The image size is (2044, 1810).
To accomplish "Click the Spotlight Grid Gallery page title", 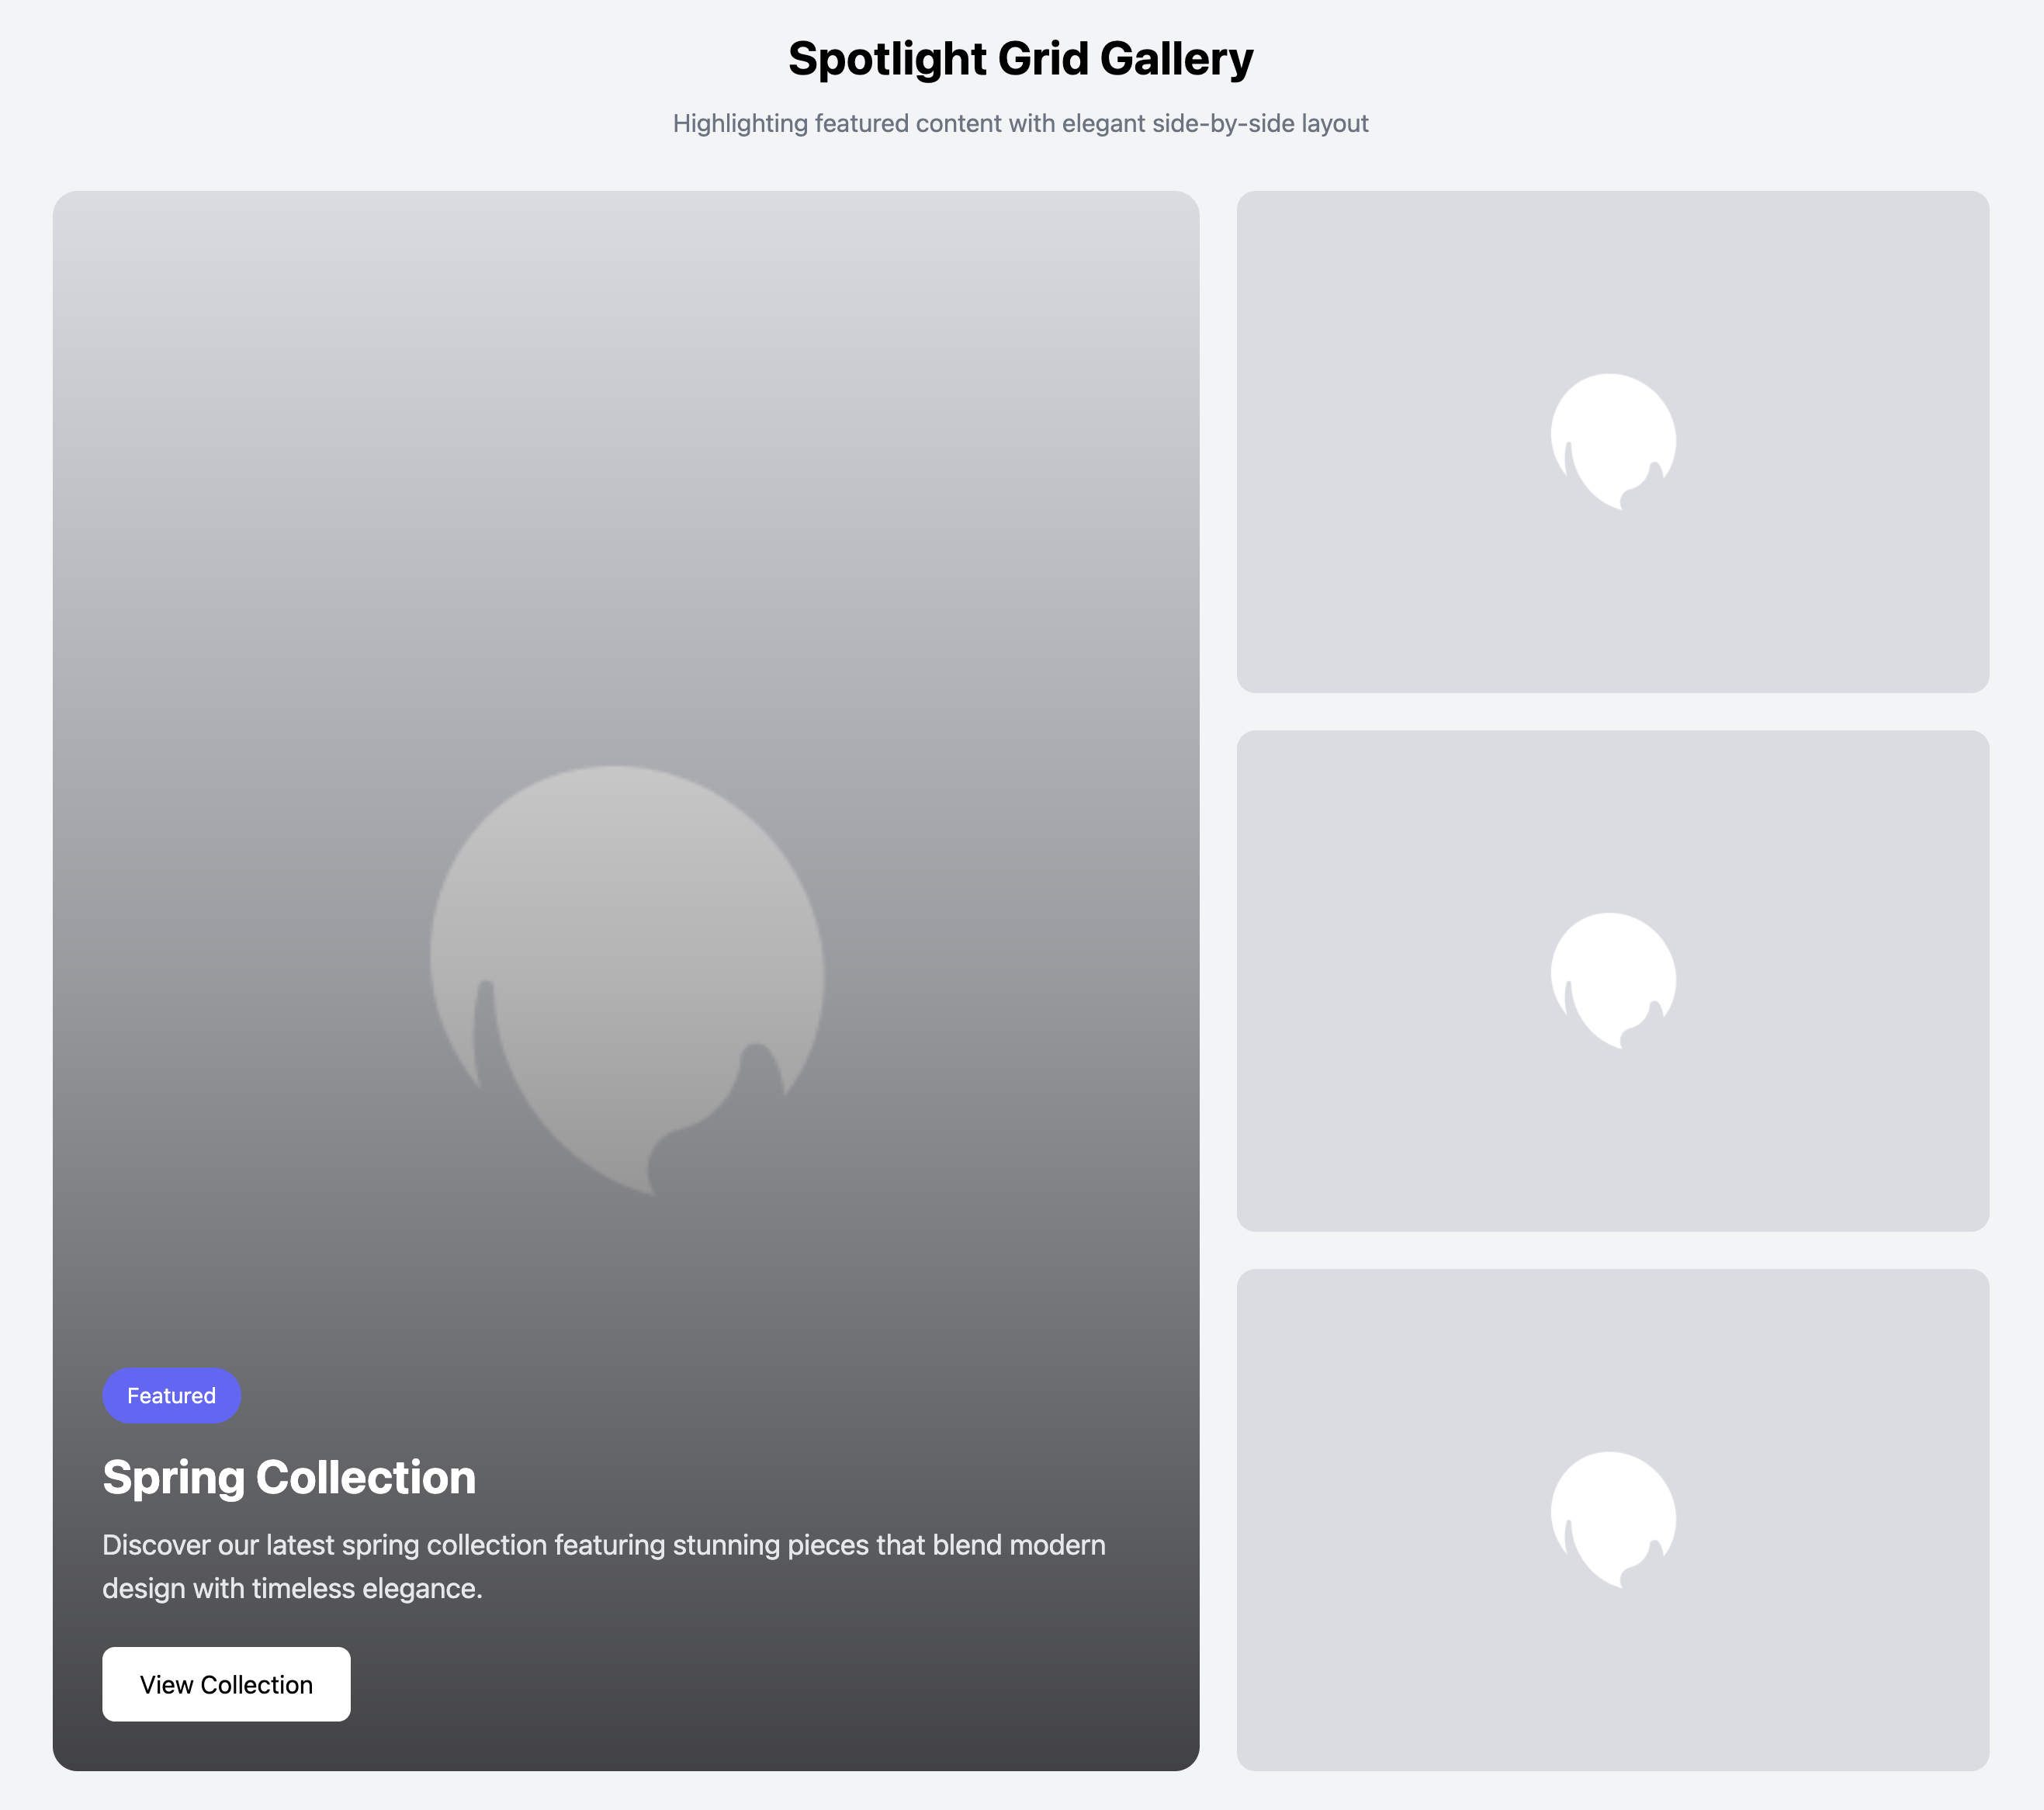I will coord(1021,59).
